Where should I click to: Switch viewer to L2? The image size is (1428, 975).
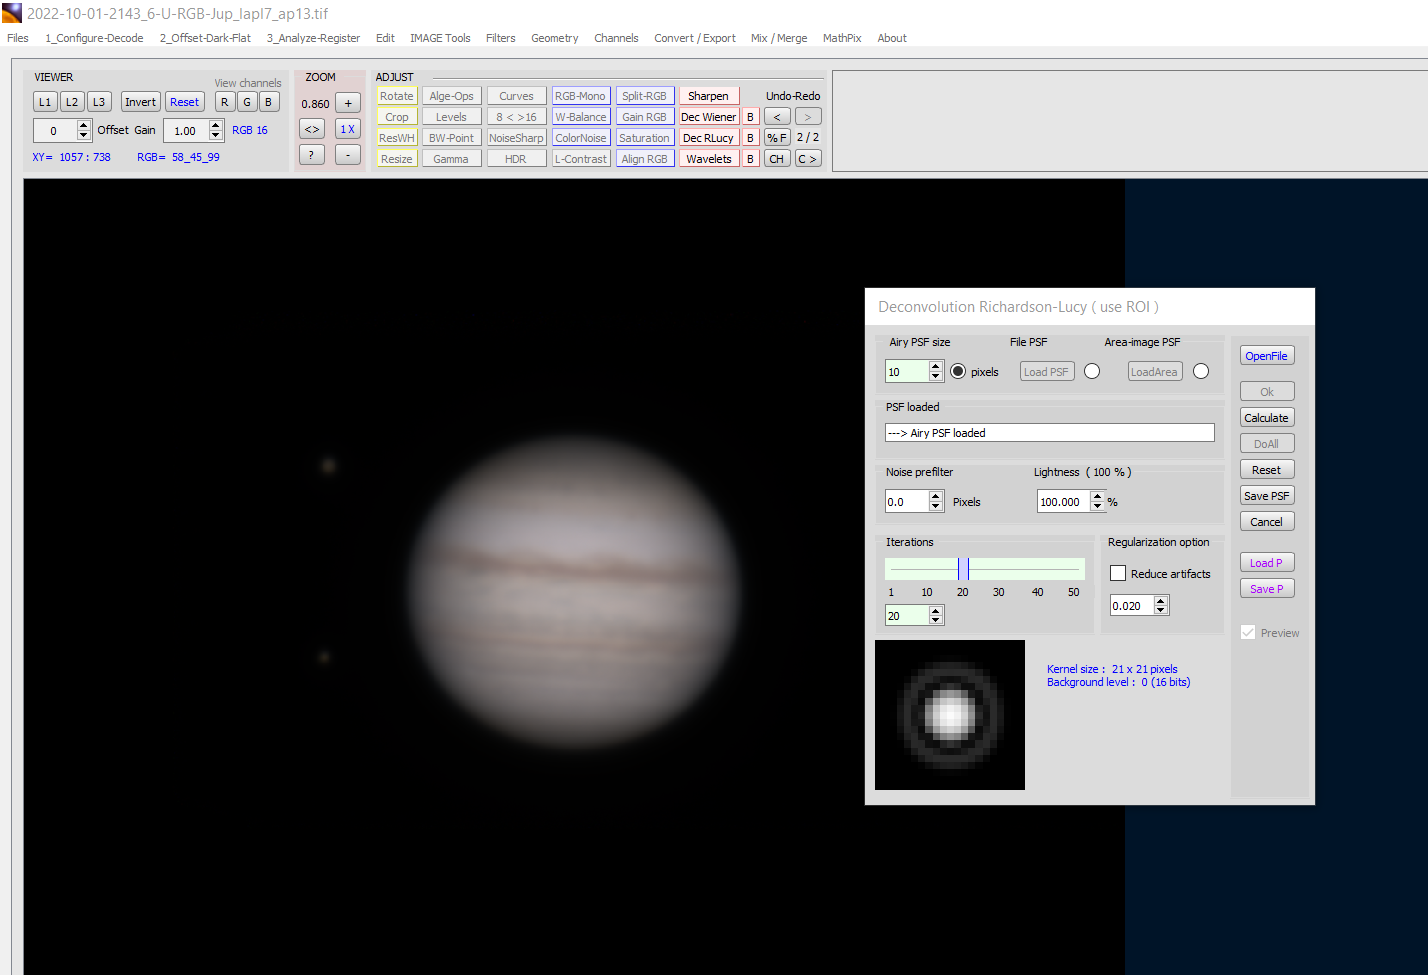click(x=72, y=102)
